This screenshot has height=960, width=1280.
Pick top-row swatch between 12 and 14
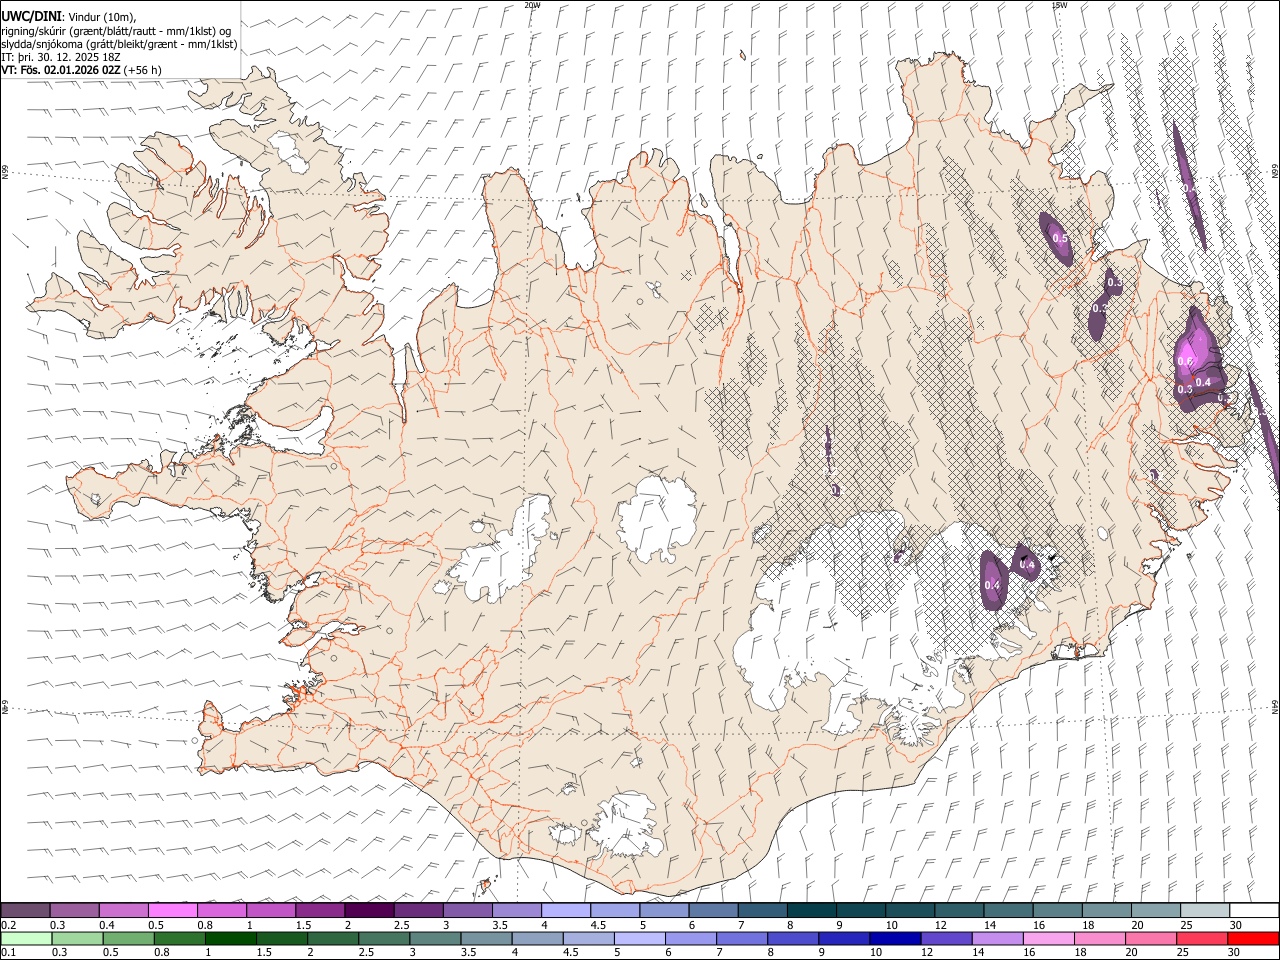pyautogui.click(x=959, y=910)
